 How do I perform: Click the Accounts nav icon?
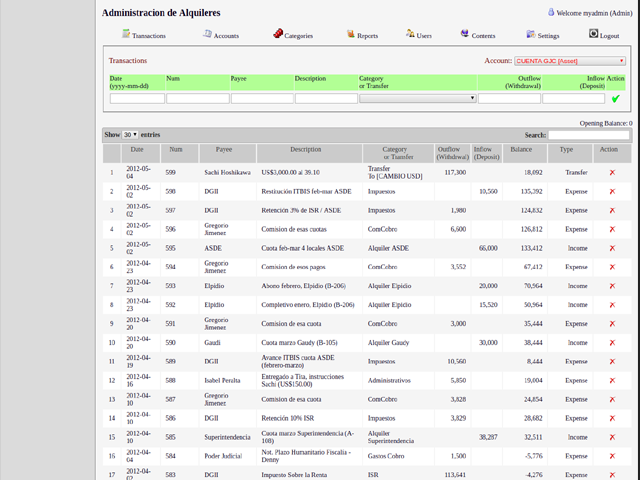pyautogui.click(x=207, y=33)
